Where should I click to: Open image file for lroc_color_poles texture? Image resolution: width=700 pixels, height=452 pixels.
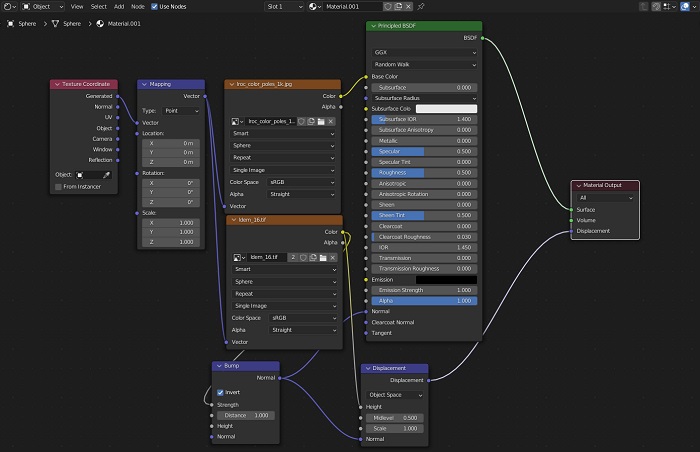321,121
